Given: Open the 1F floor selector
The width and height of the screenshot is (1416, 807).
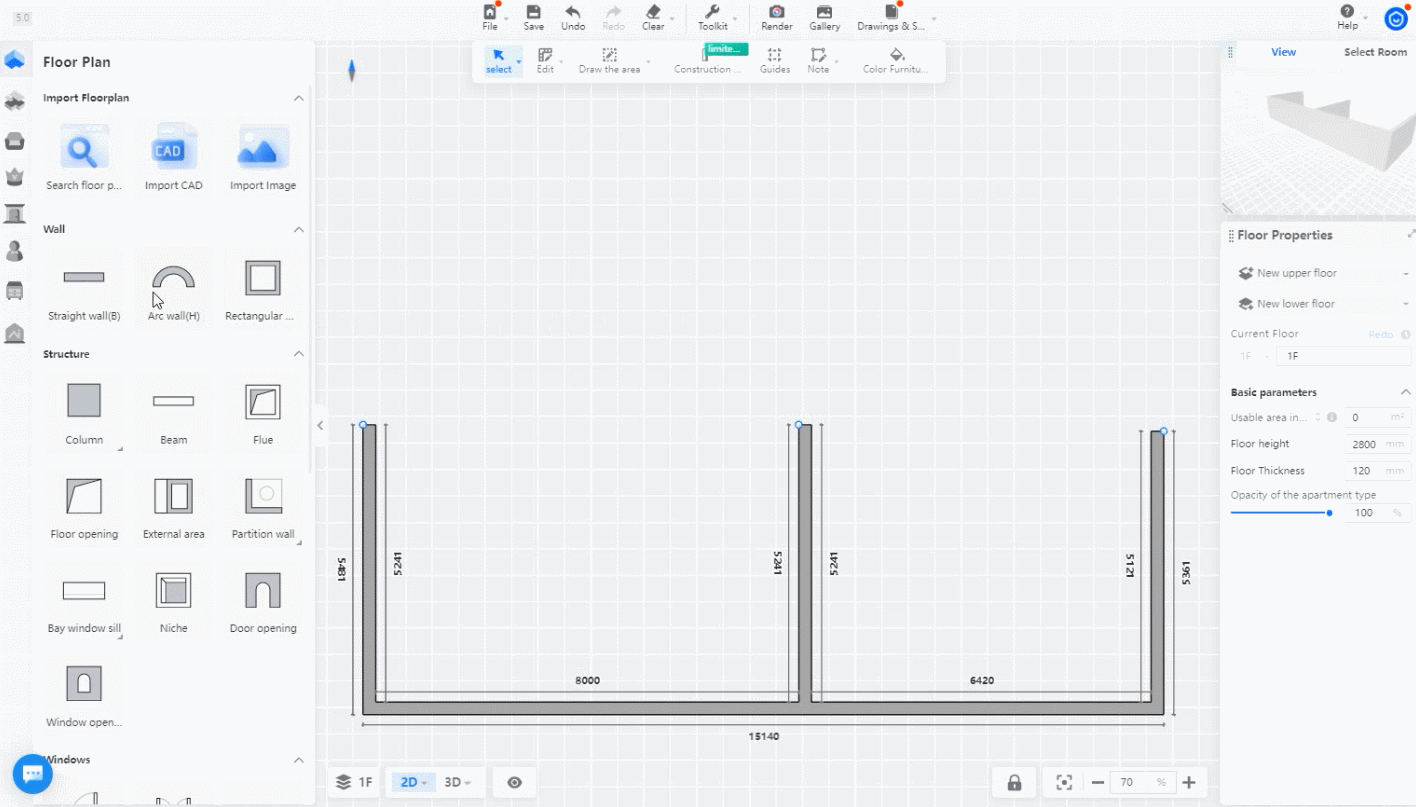Looking at the screenshot, I should click(x=355, y=782).
